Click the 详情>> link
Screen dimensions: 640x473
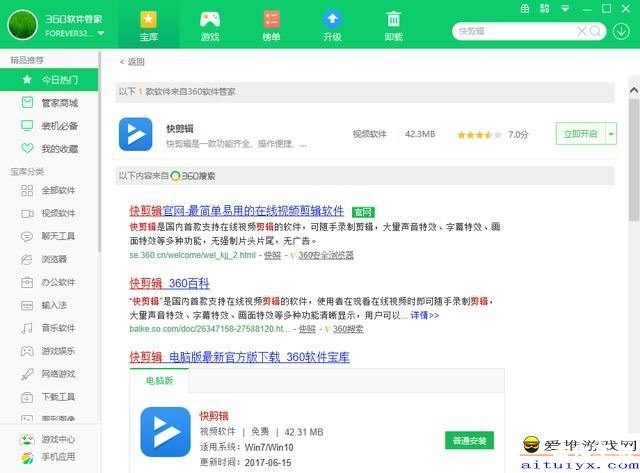(x=425, y=315)
